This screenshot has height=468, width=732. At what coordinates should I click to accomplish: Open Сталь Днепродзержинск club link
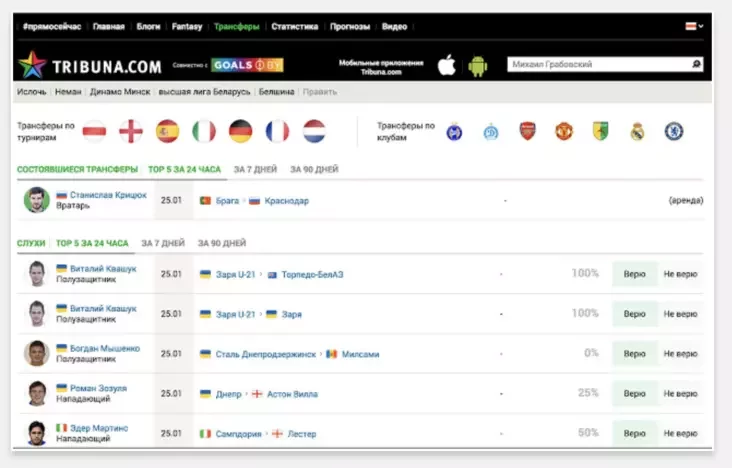tap(266, 354)
